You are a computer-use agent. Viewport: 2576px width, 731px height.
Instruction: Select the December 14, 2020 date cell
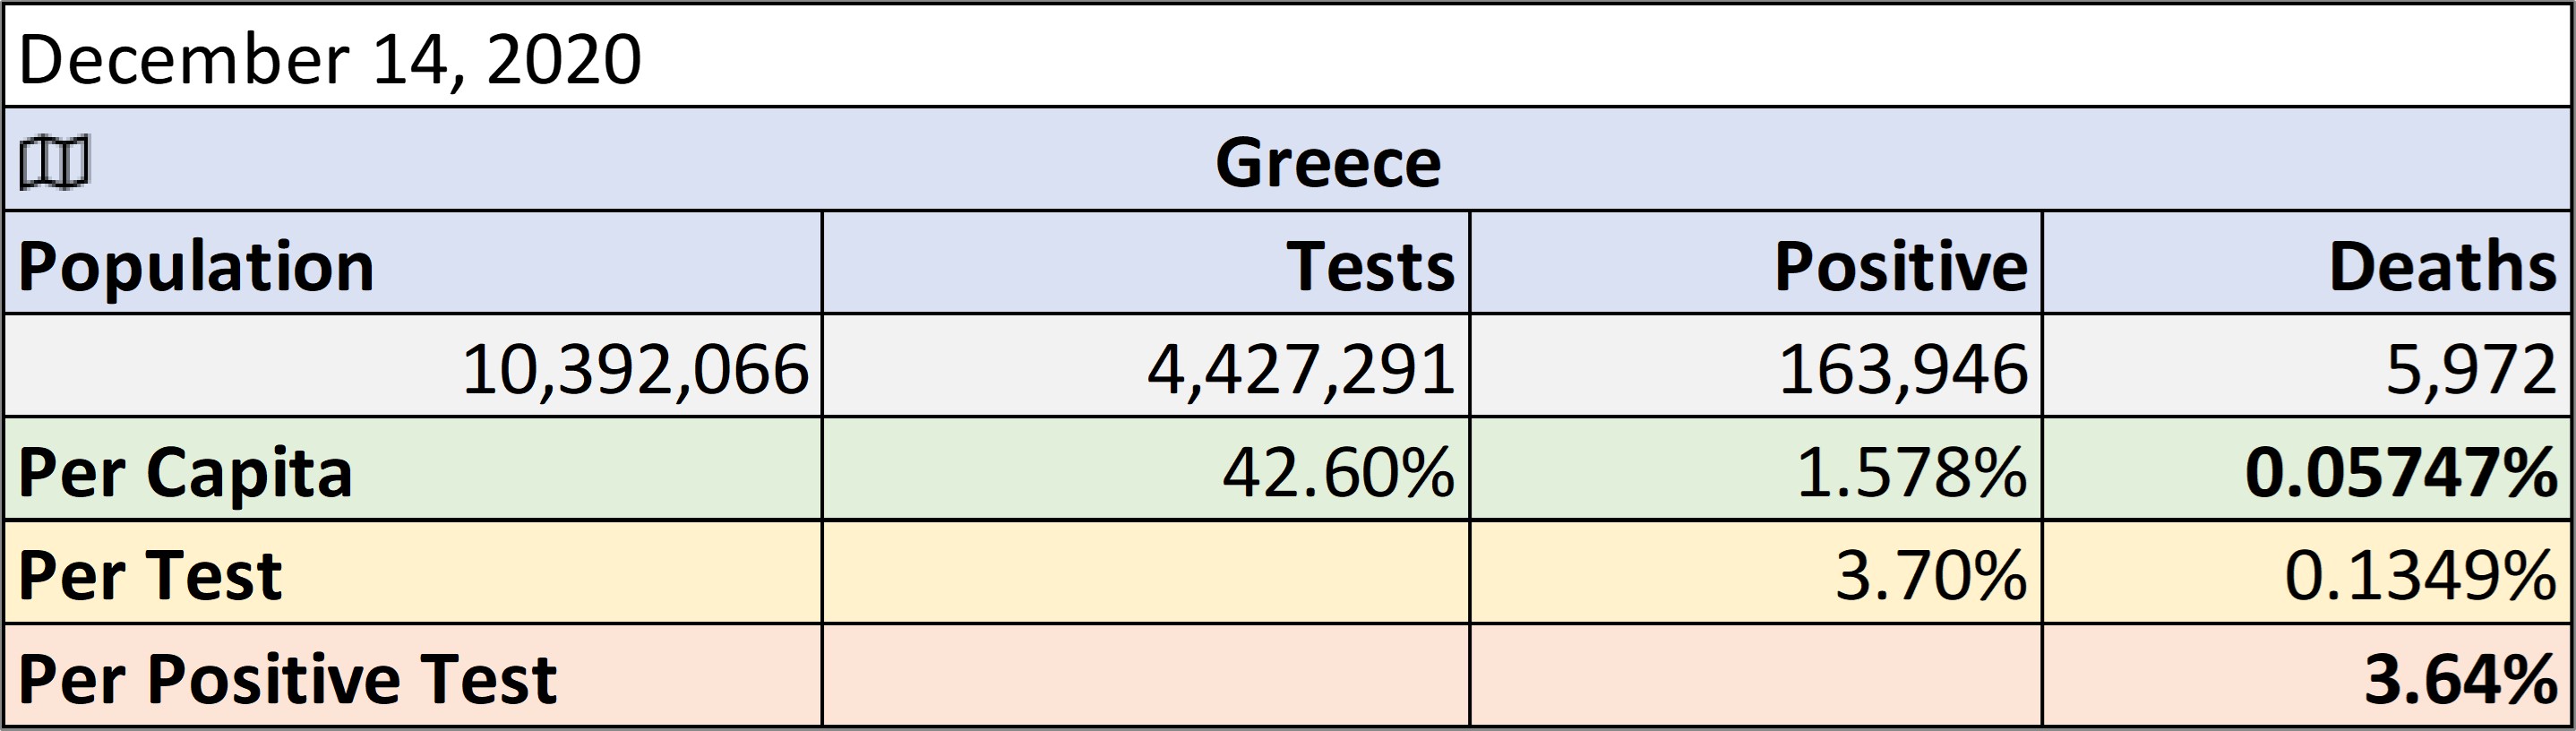(1288, 56)
